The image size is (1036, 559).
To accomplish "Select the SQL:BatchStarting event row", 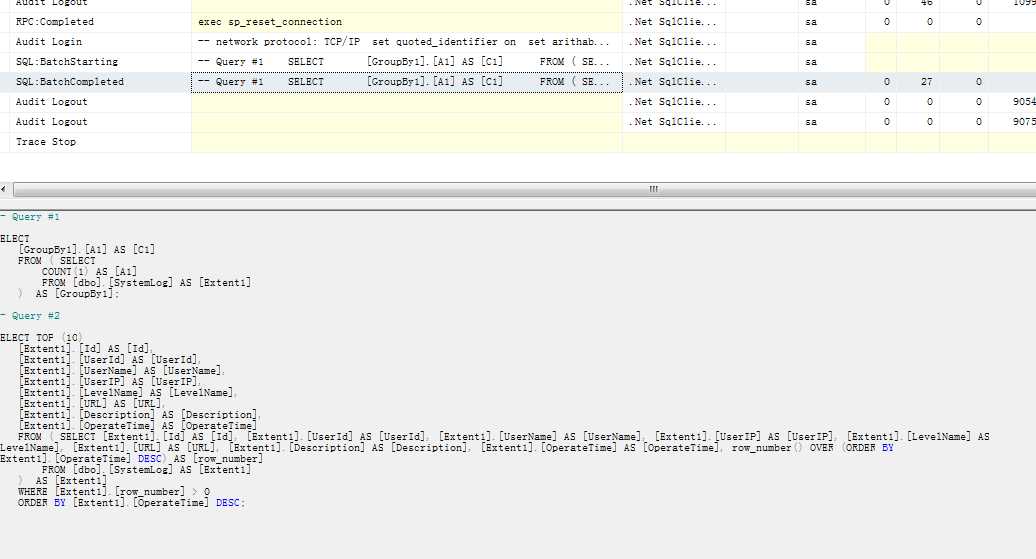I will pyautogui.click(x=518, y=61).
